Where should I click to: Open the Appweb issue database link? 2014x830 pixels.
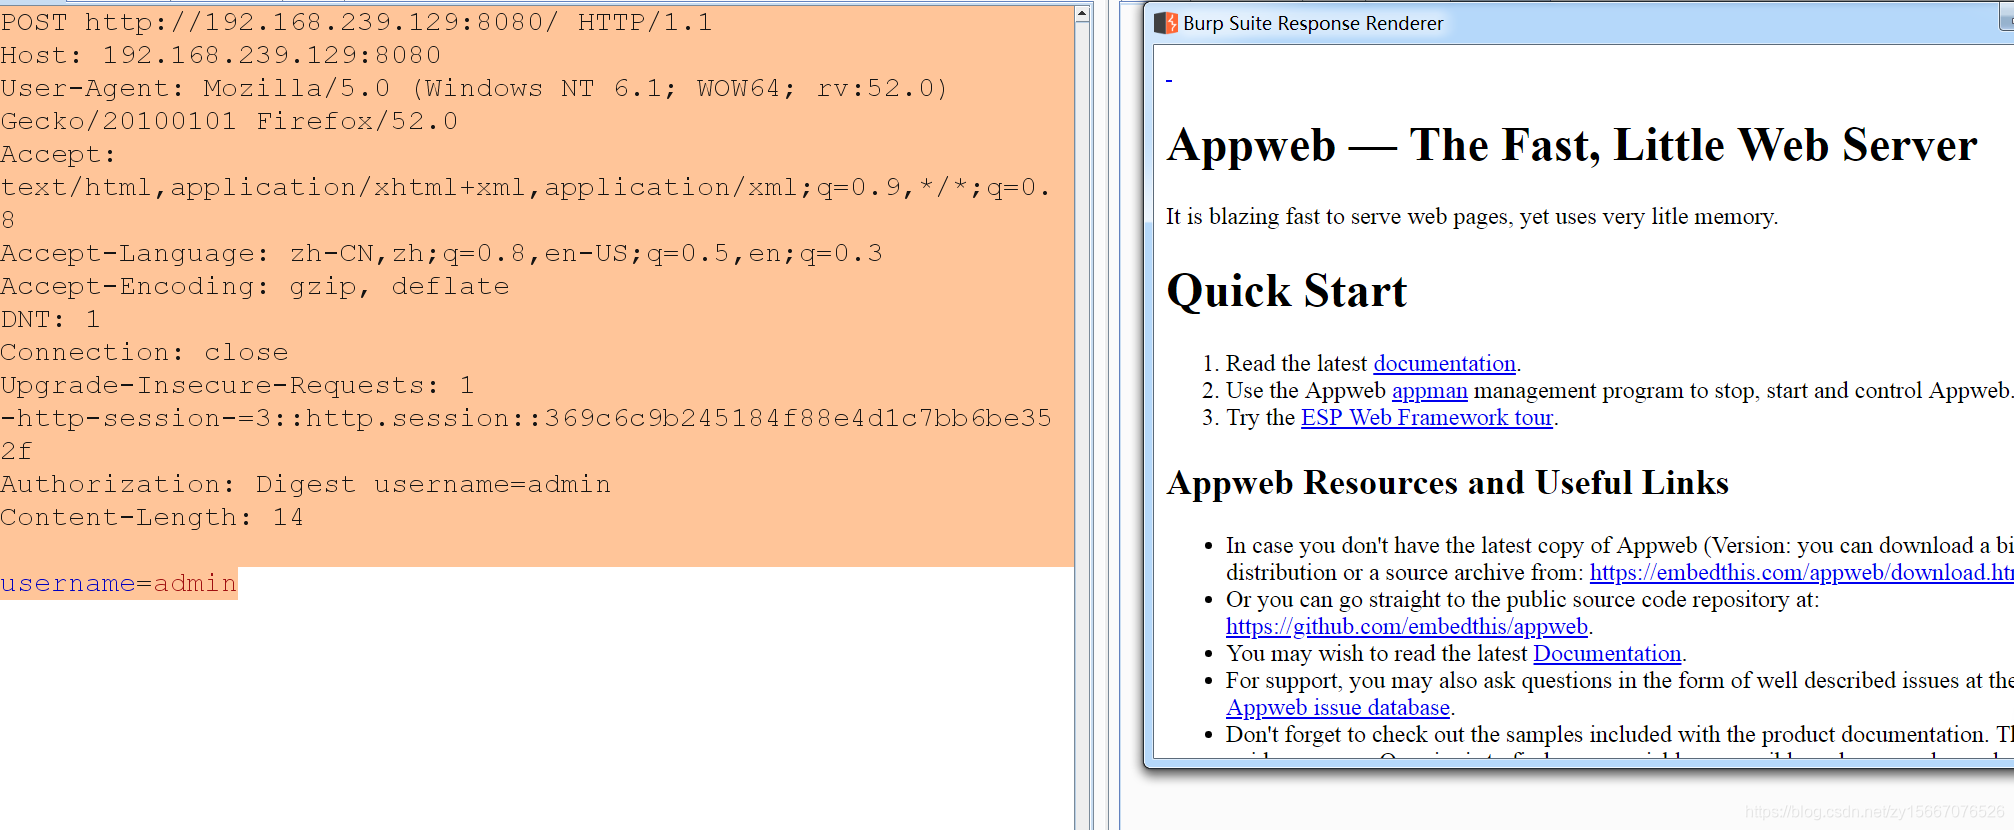1338,708
